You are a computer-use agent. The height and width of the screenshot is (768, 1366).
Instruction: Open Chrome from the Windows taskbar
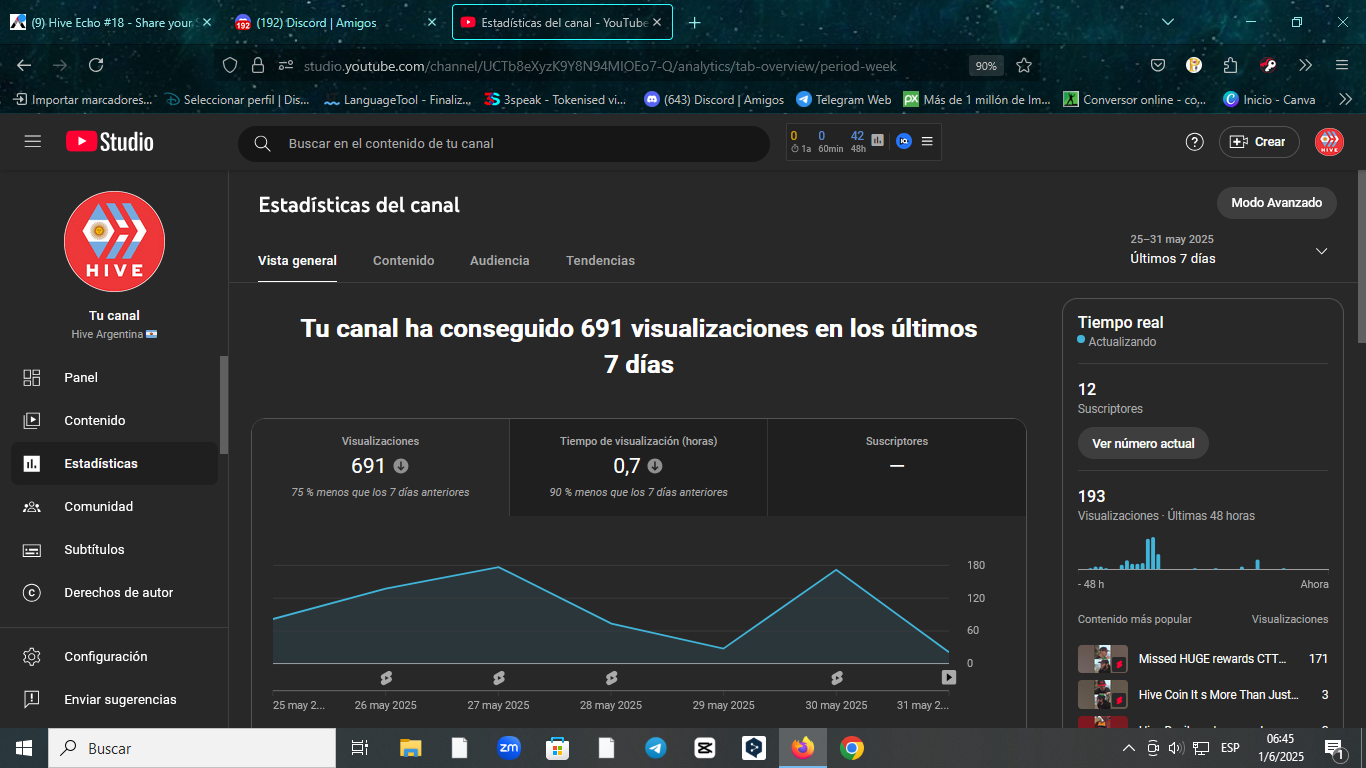[x=852, y=748]
